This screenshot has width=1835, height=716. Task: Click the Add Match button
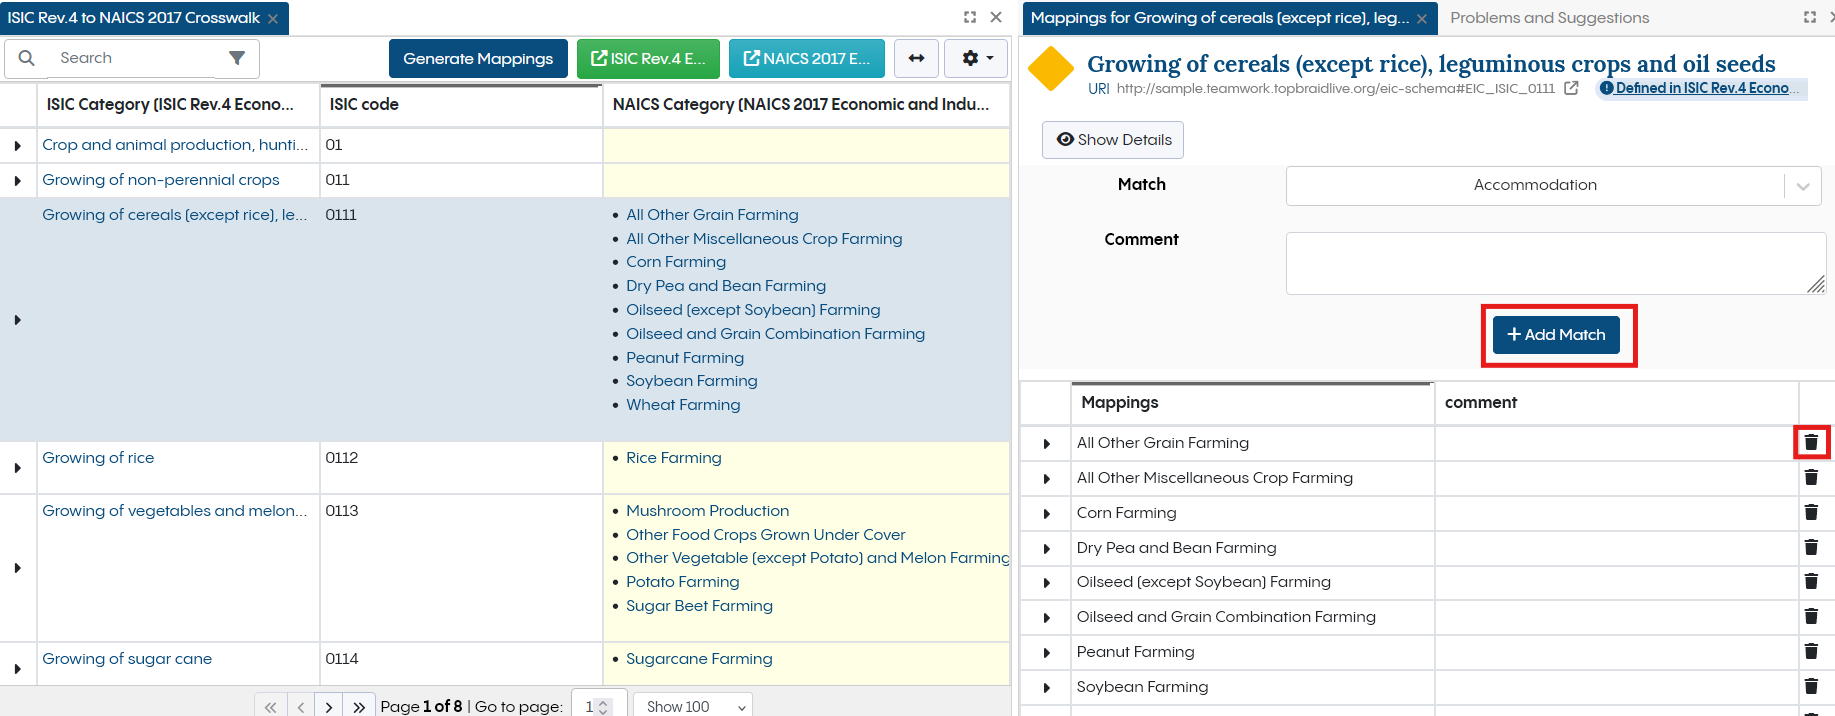[x=1556, y=335]
